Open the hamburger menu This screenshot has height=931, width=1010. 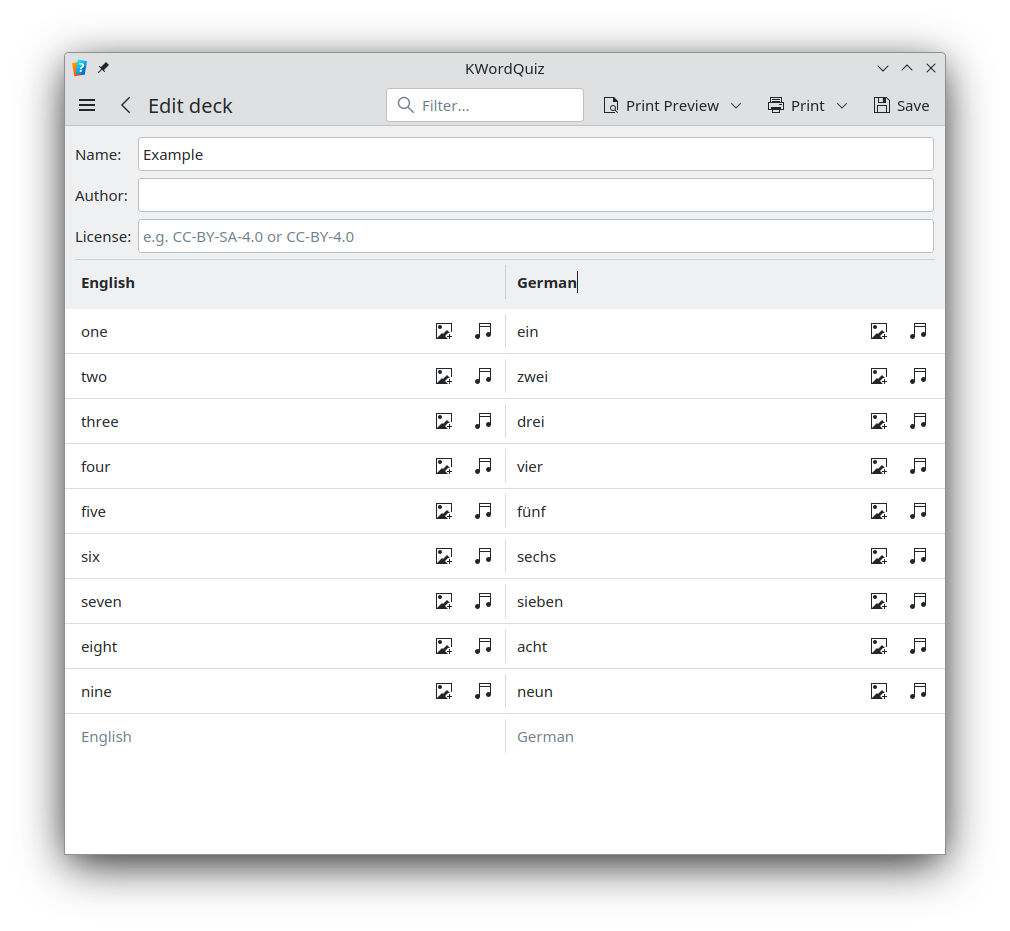tap(87, 105)
